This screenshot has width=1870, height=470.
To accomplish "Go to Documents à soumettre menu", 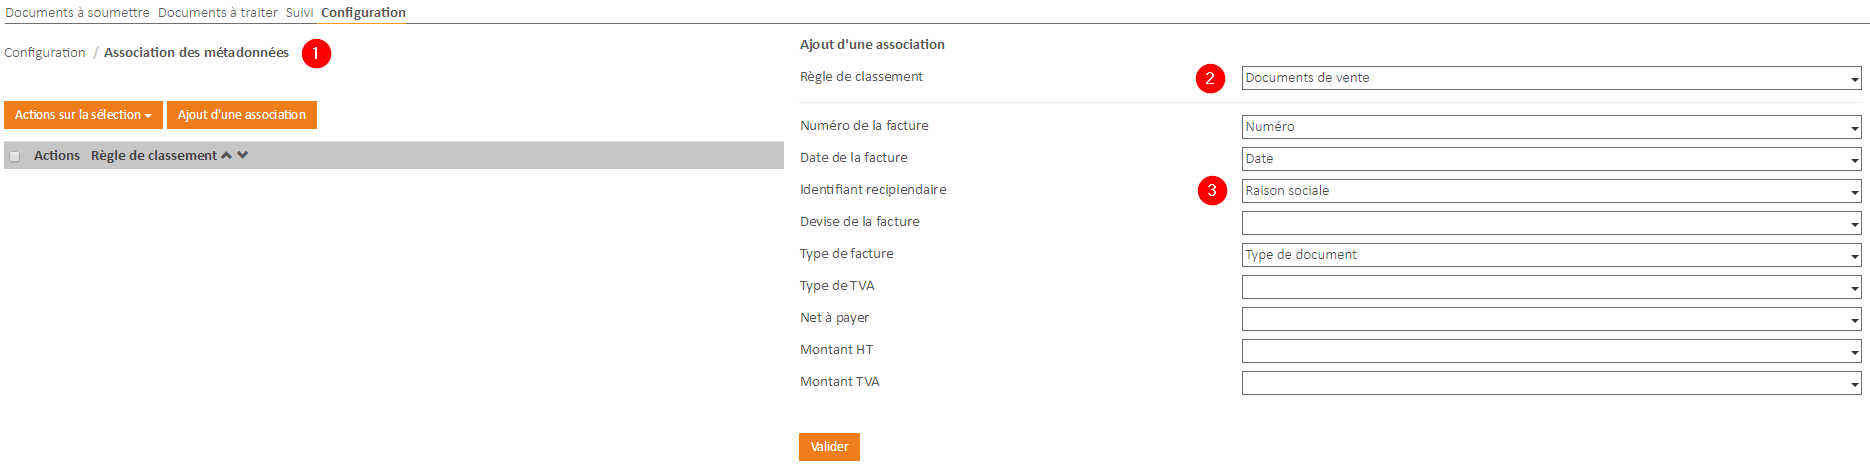I will click(x=77, y=12).
